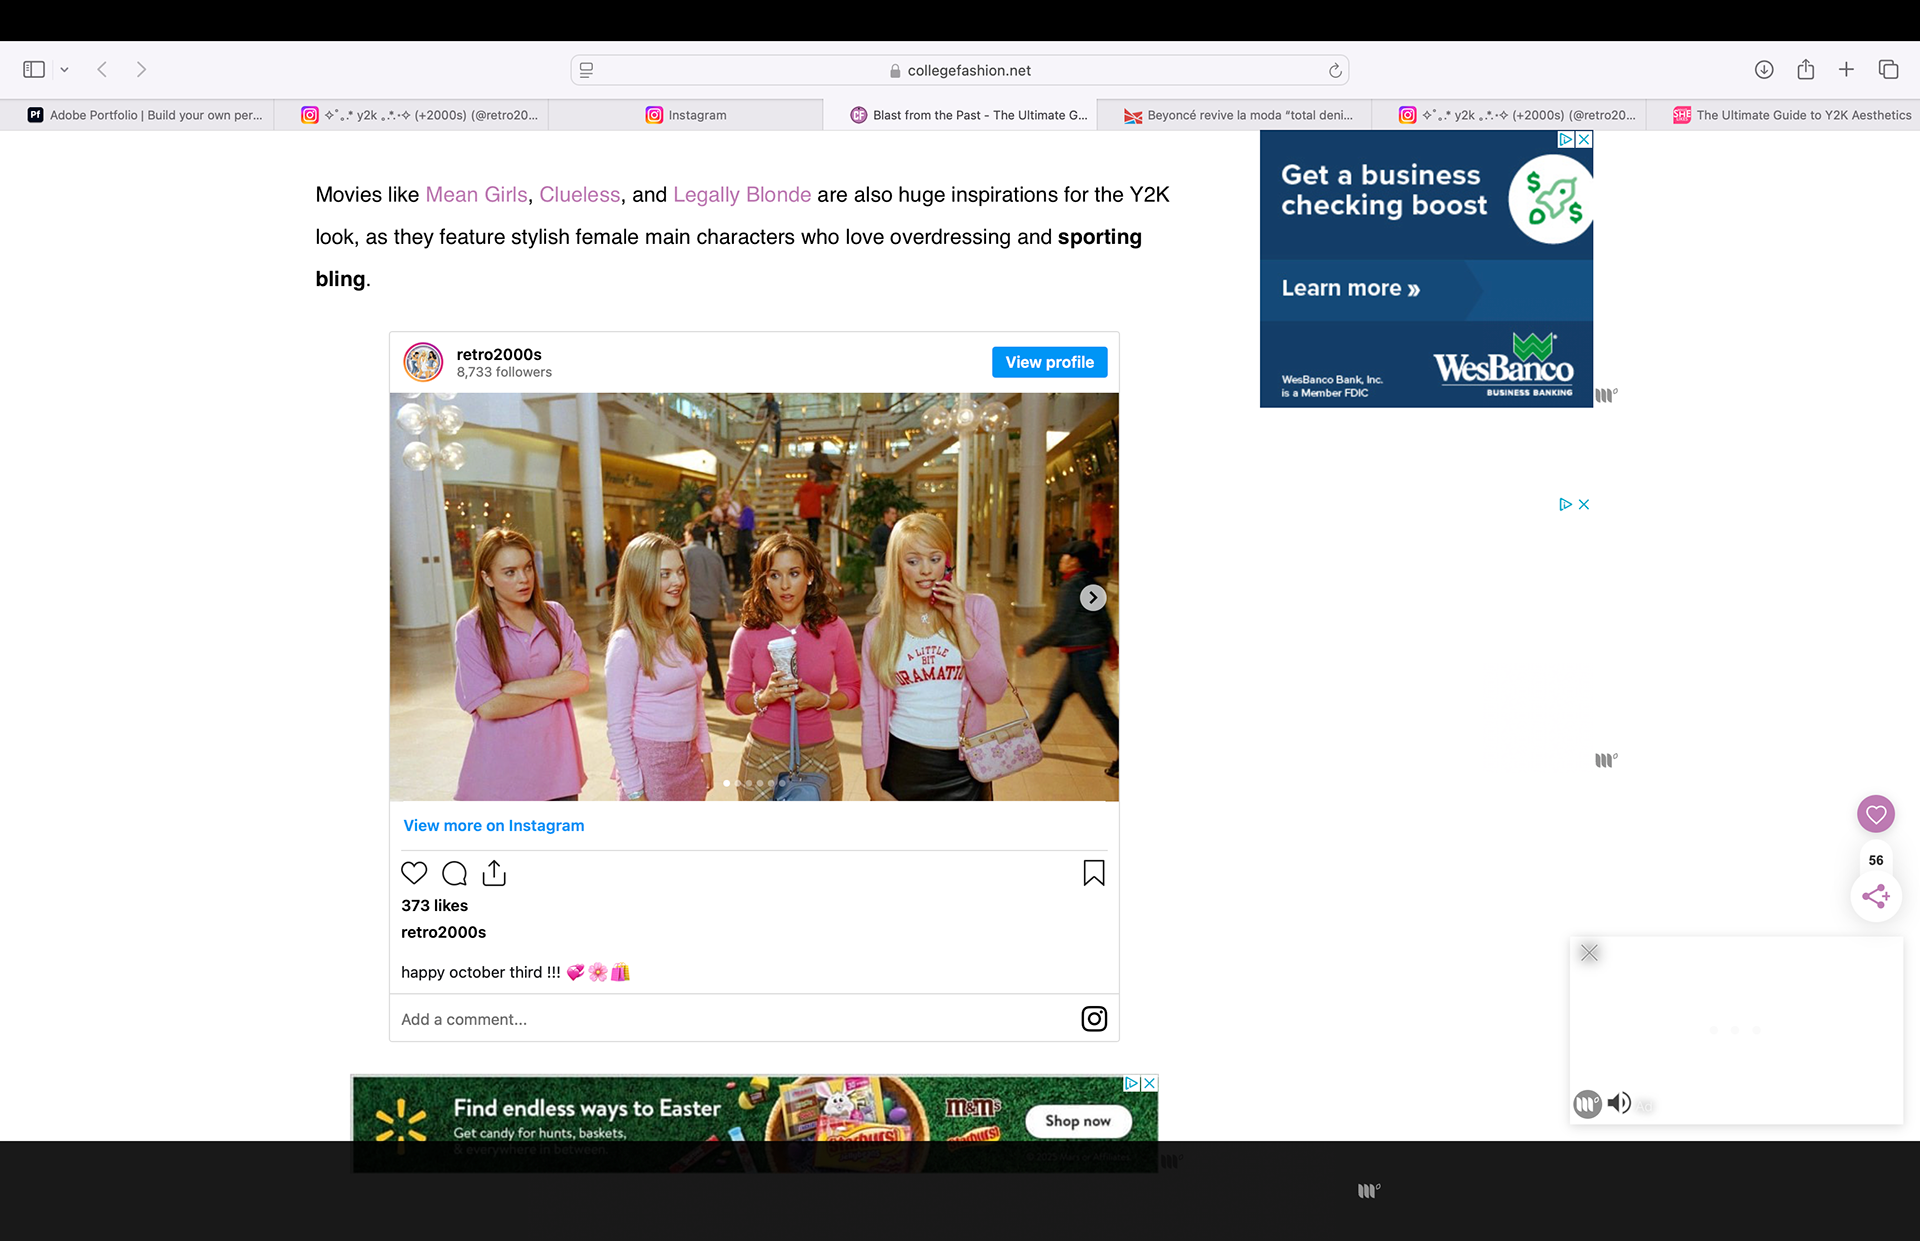Bookmark the Instagram post
Viewport: 1920px width, 1241px height.
tap(1094, 873)
